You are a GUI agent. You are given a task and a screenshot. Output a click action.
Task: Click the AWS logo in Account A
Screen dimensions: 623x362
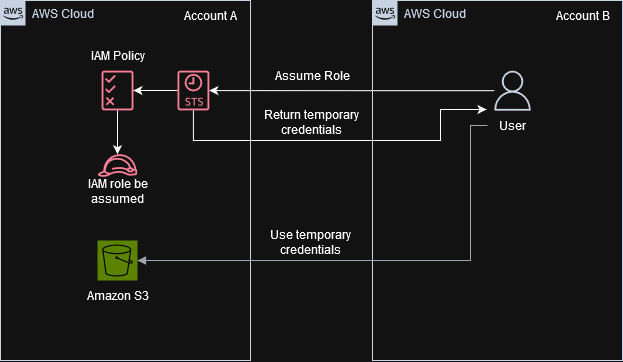(x=13, y=13)
